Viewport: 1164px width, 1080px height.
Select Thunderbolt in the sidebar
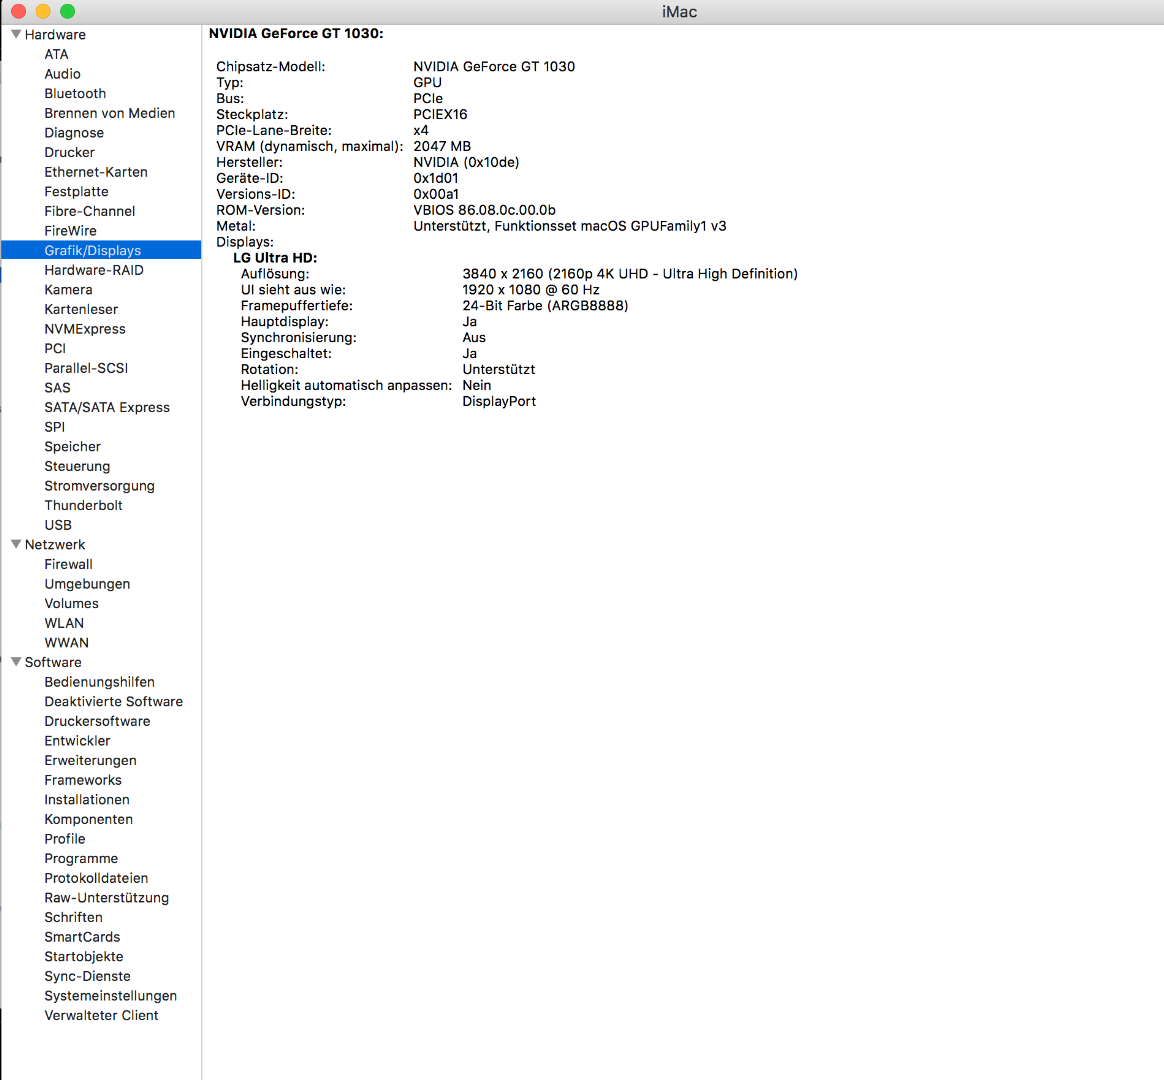pyautogui.click(x=83, y=505)
